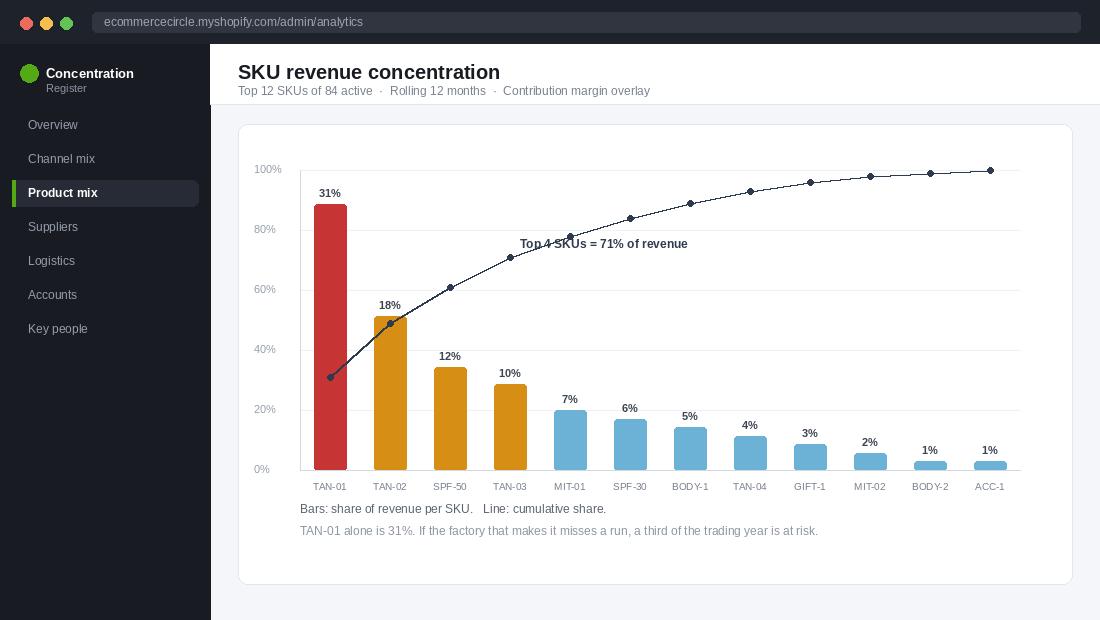The image size is (1100, 620).
Task: Click the blue MIT-01 bar
Action: tap(570, 440)
